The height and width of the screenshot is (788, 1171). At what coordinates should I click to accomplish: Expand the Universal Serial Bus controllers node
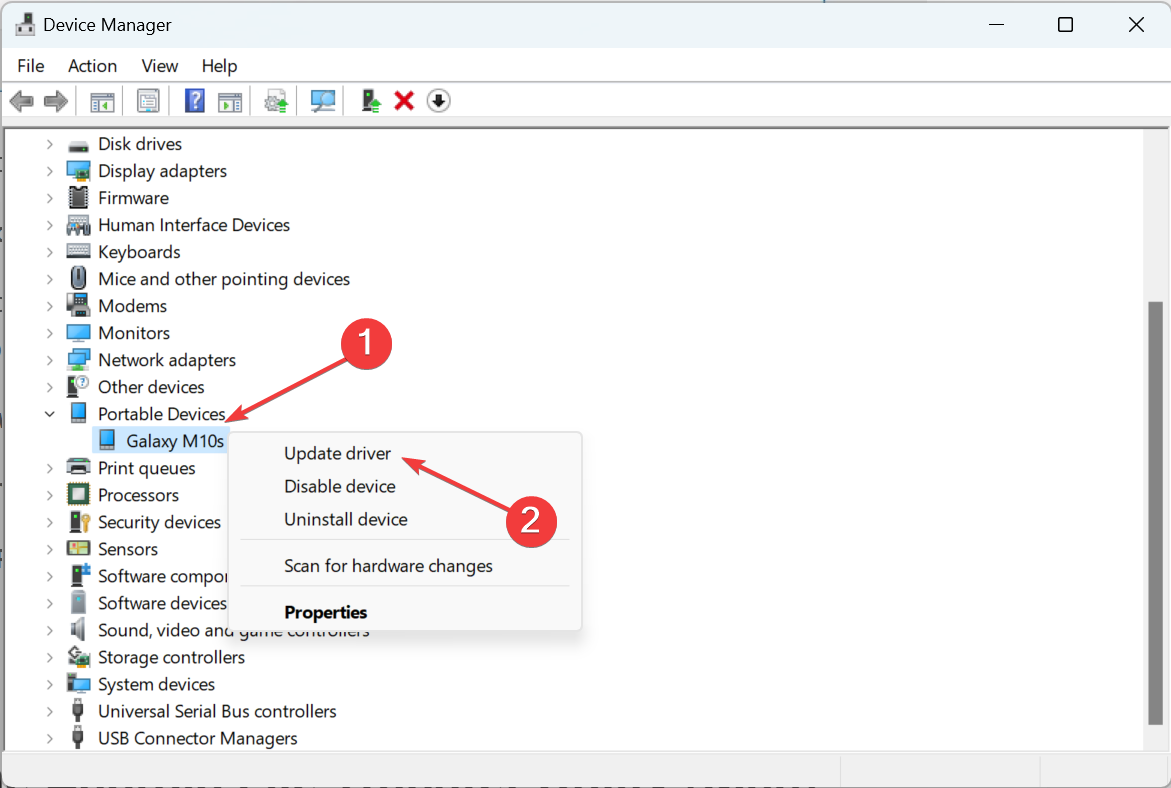click(49, 711)
